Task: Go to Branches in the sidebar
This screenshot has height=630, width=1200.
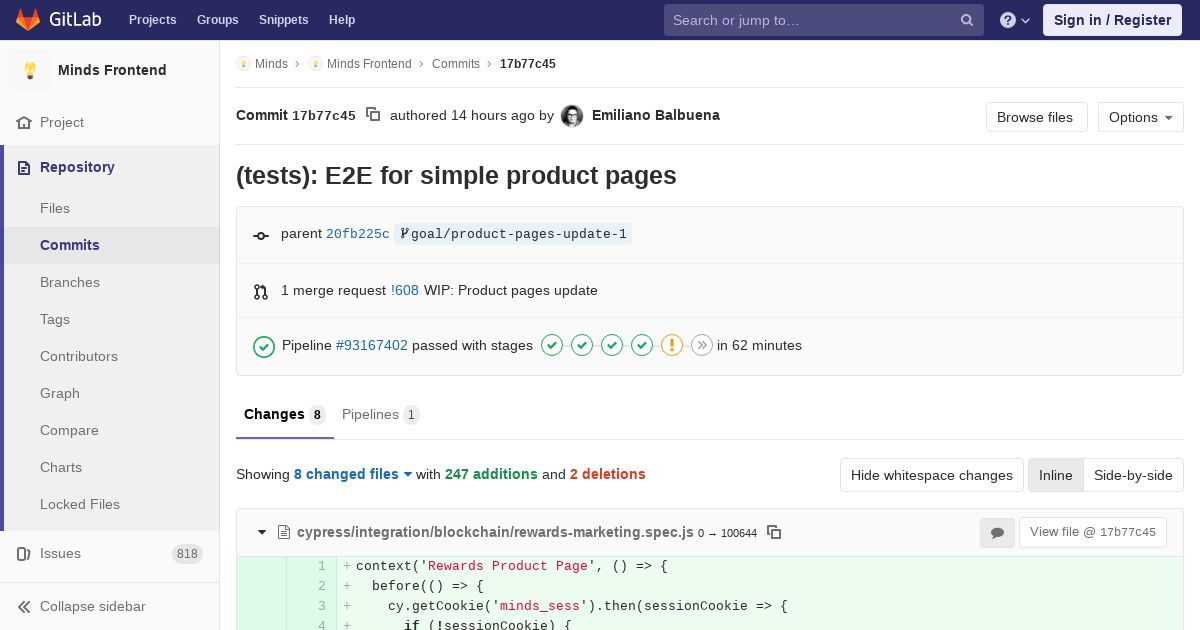Action: (112, 282)
